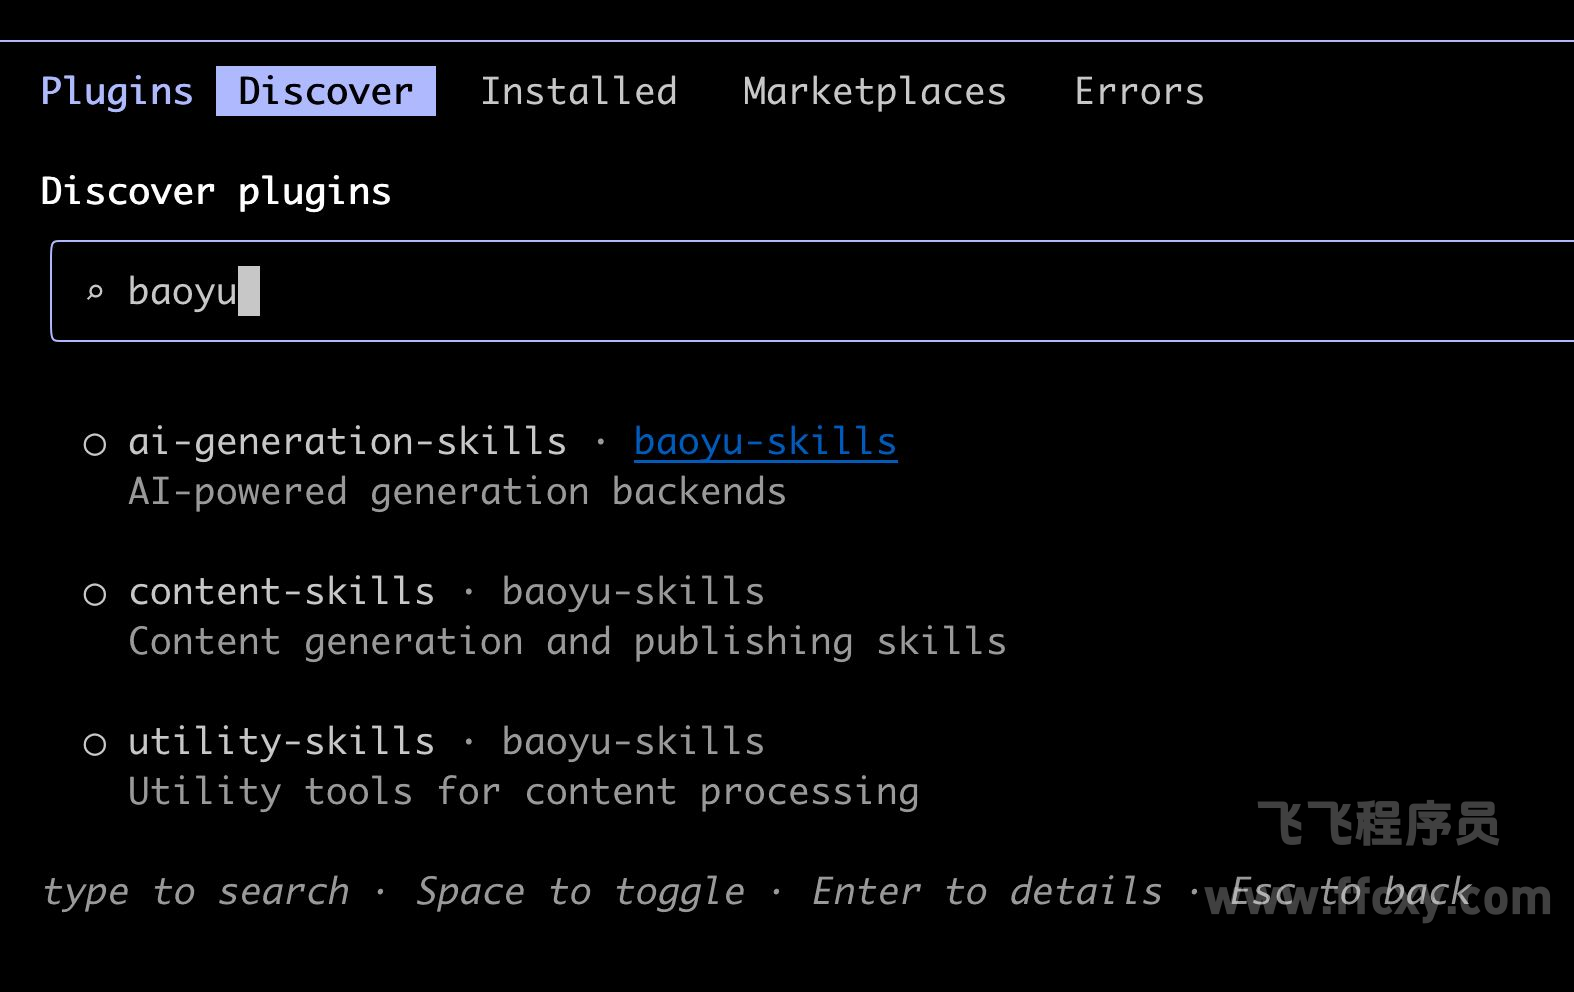Click the 'Utility tools for content processing' description

point(523,792)
